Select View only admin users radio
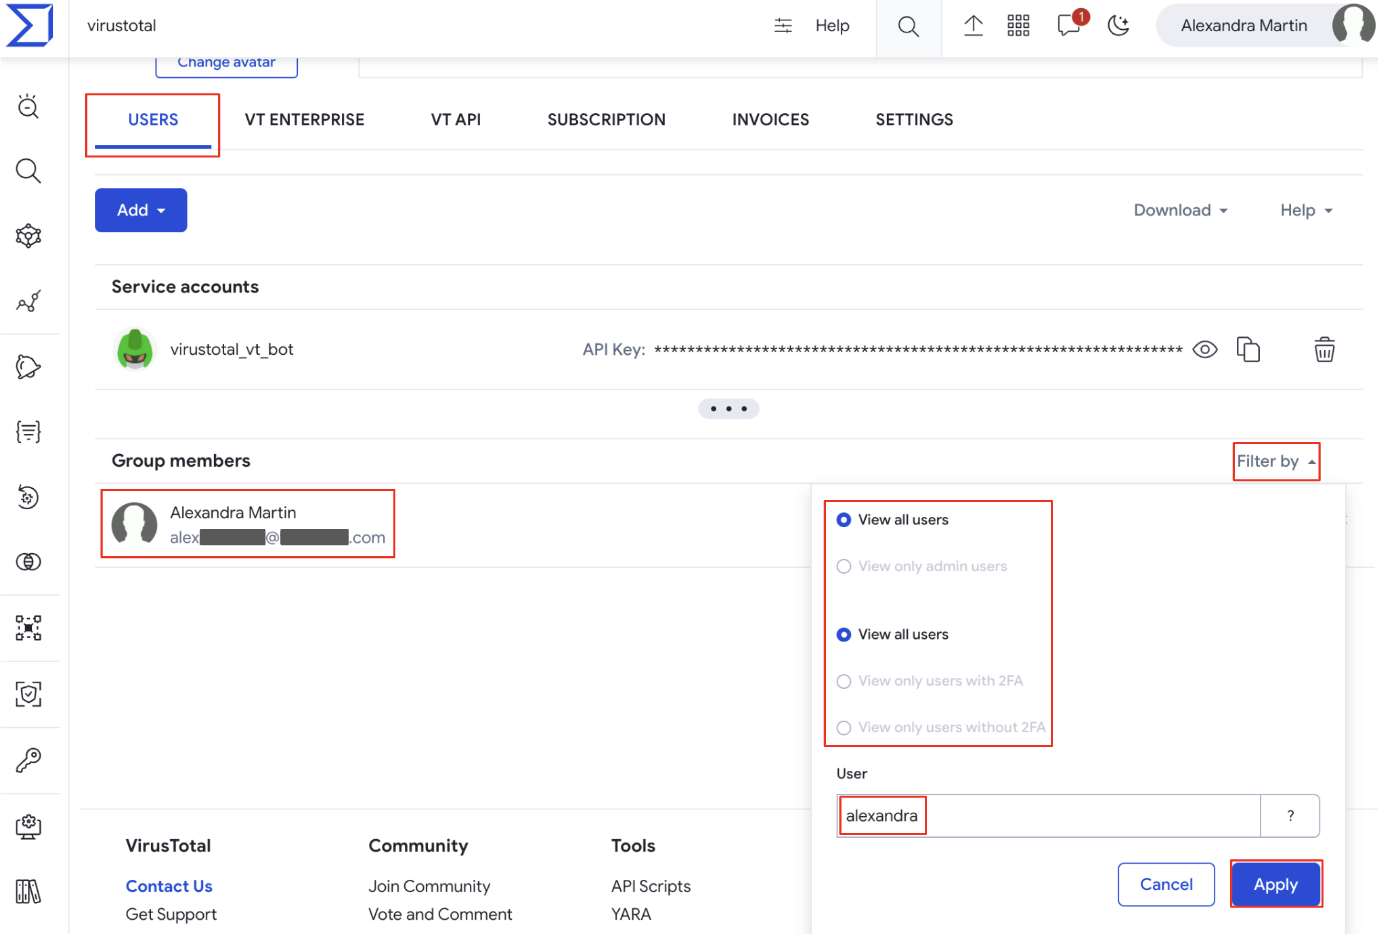Viewport: 1378px width, 934px height. pos(844,566)
